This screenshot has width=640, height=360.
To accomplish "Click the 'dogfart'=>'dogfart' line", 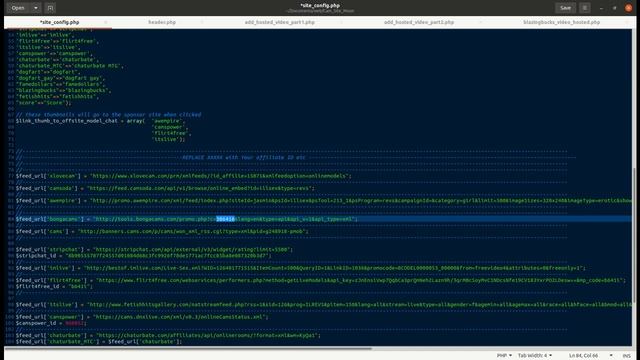I will coord(48,72).
